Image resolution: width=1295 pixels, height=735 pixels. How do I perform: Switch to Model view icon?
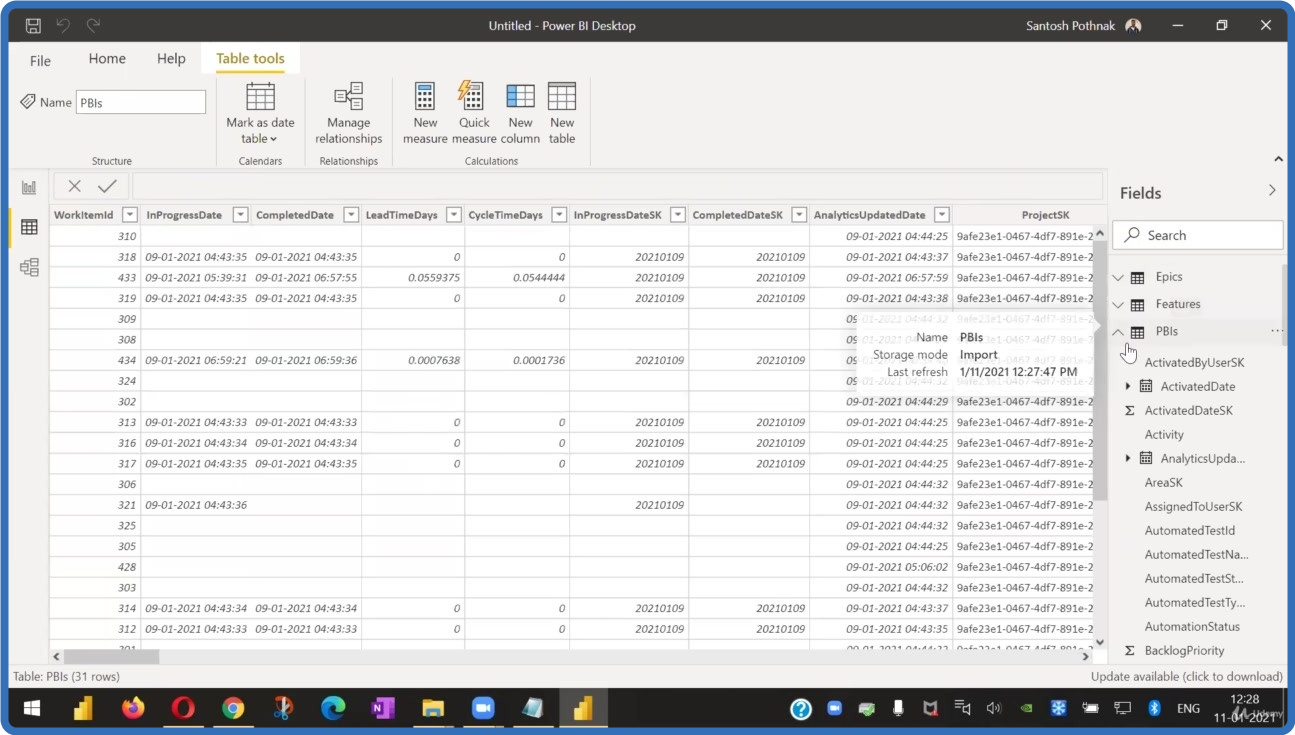coord(29,267)
